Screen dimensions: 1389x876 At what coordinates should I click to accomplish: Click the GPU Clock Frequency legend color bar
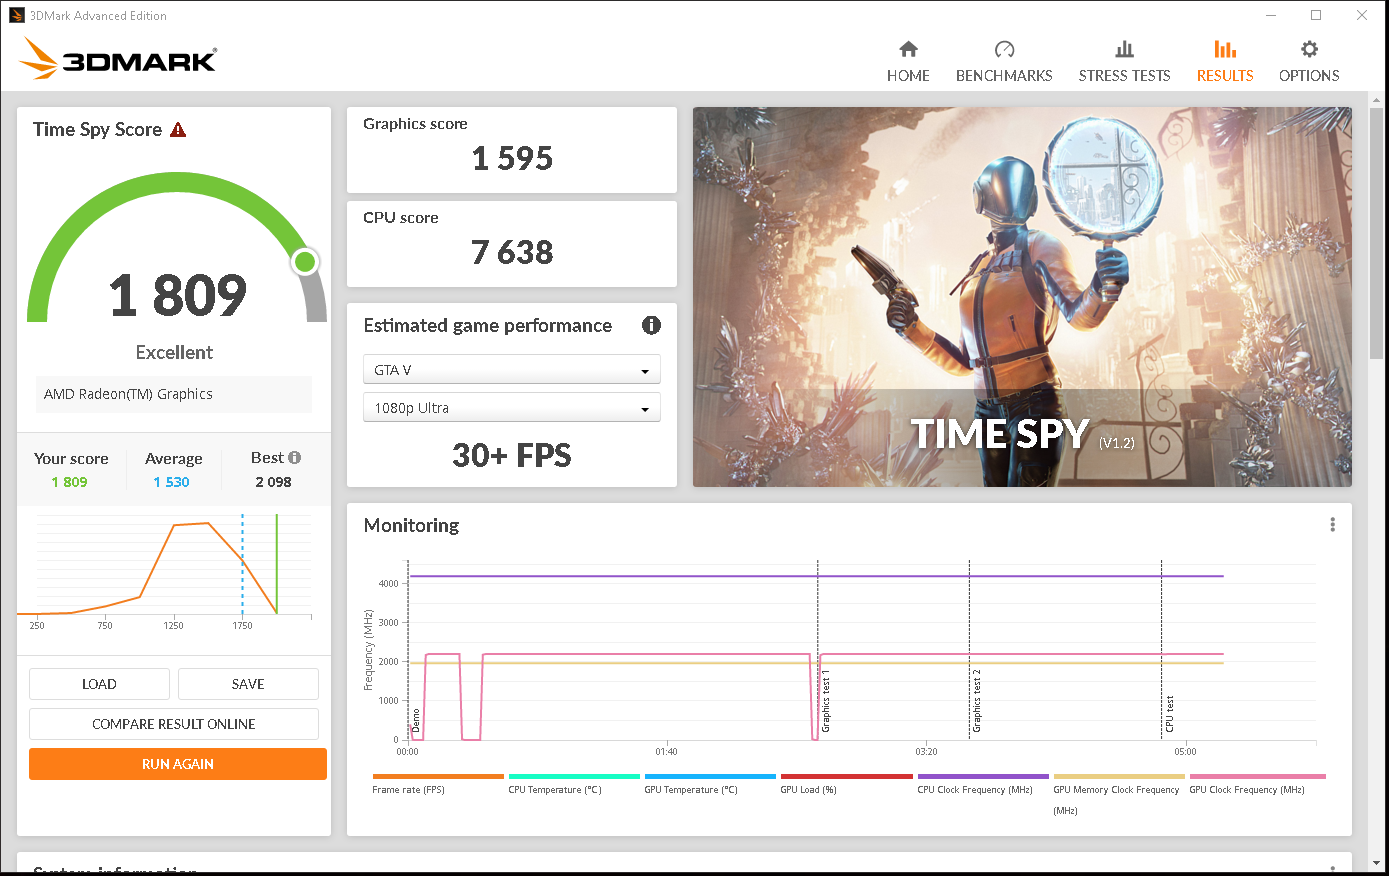tap(1257, 776)
